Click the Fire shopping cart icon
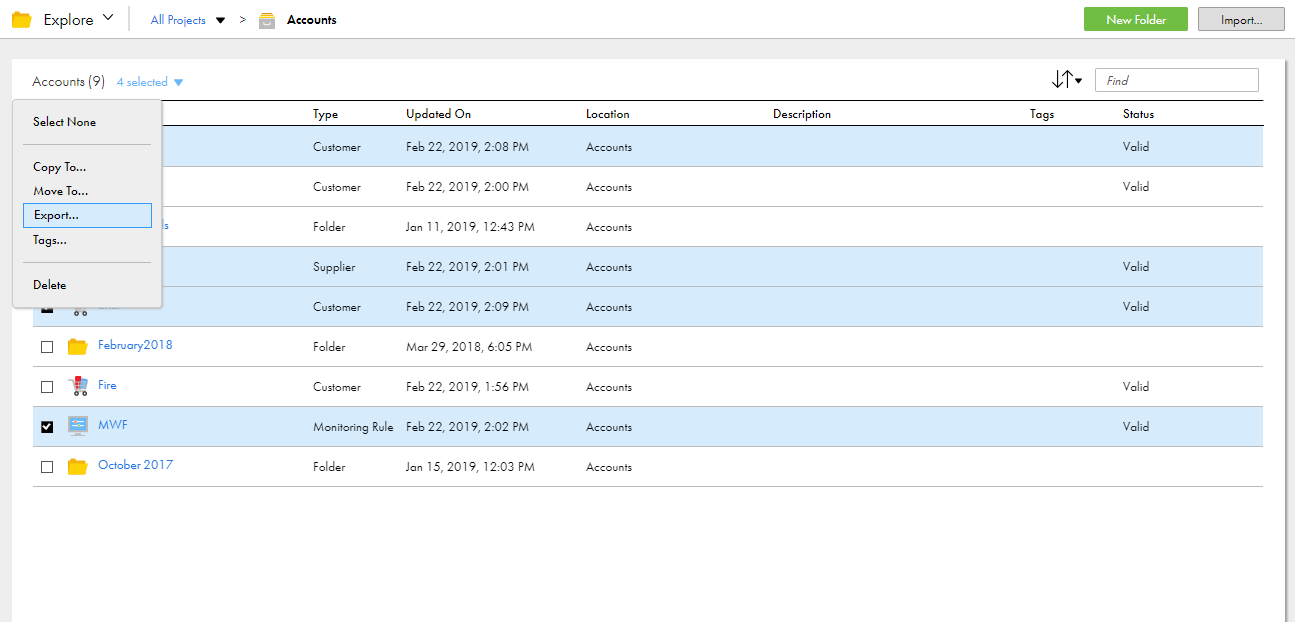This screenshot has width=1295, height=622. pyautogui.click(x=78, y=386)
